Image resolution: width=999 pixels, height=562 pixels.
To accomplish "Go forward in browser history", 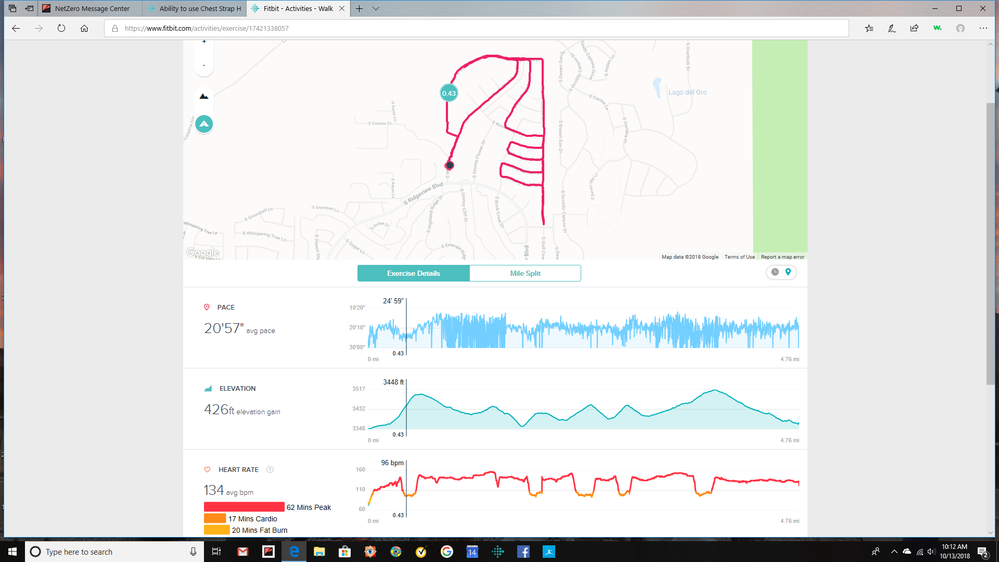I will pos(39,28).
